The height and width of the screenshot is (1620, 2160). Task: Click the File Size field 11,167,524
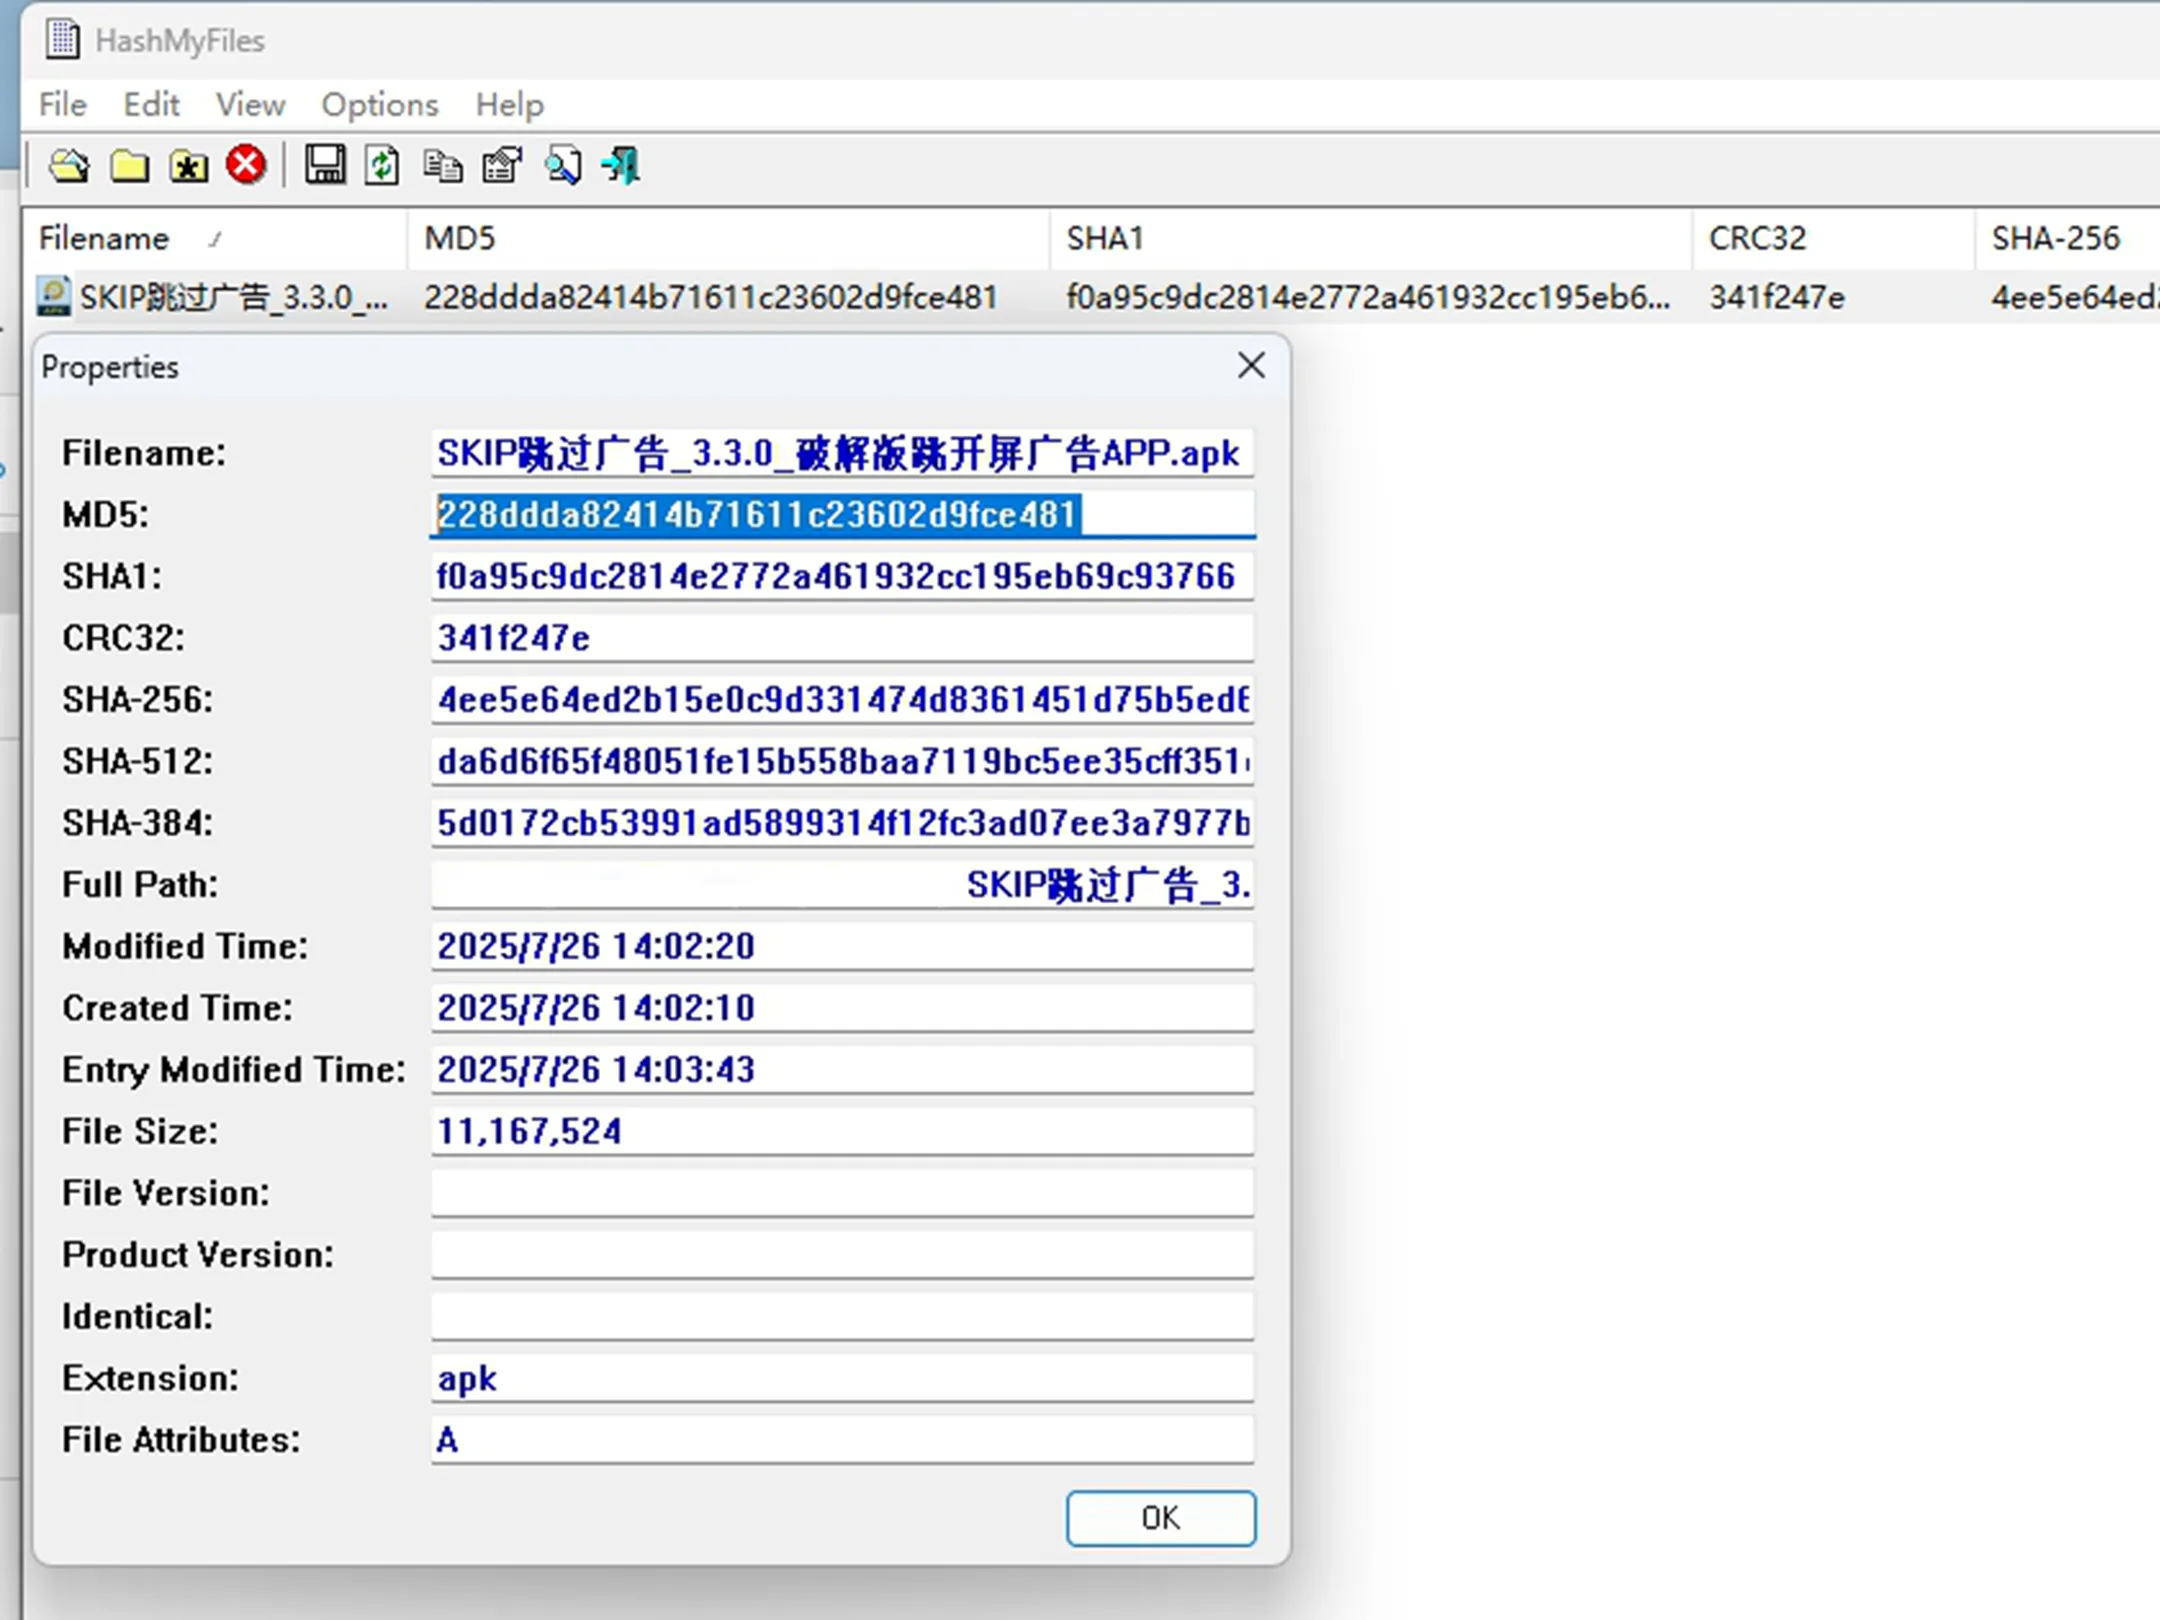pyautogui.click(x=842, y=1131)
